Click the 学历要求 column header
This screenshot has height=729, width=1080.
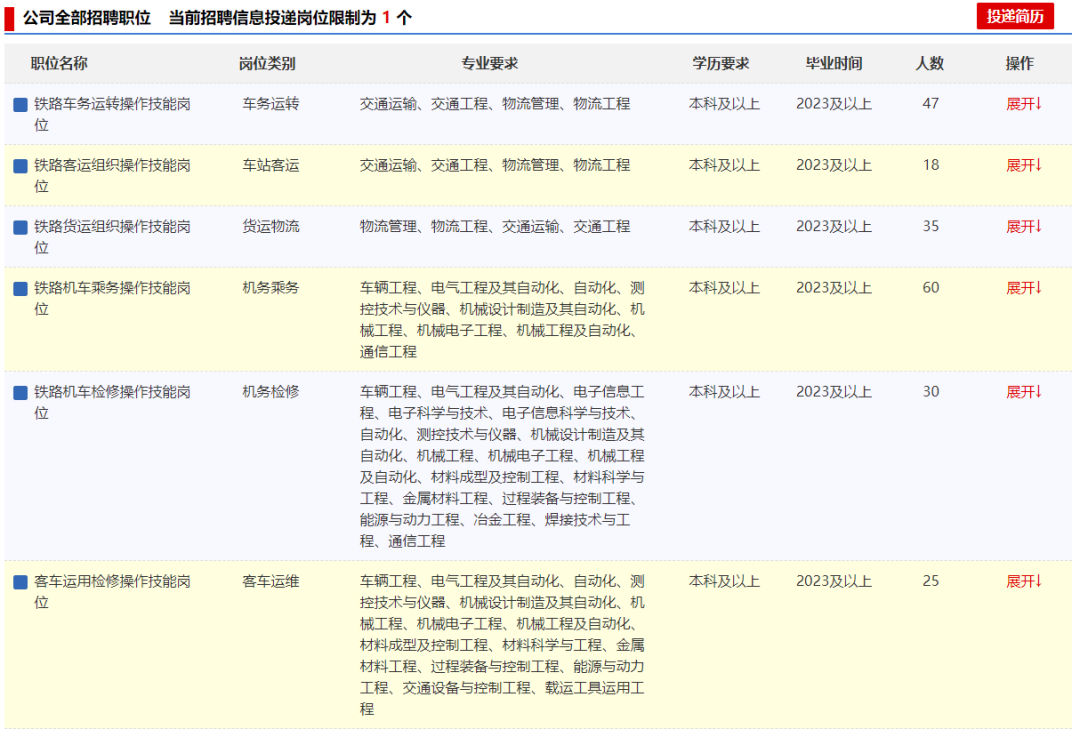(720, 63)
